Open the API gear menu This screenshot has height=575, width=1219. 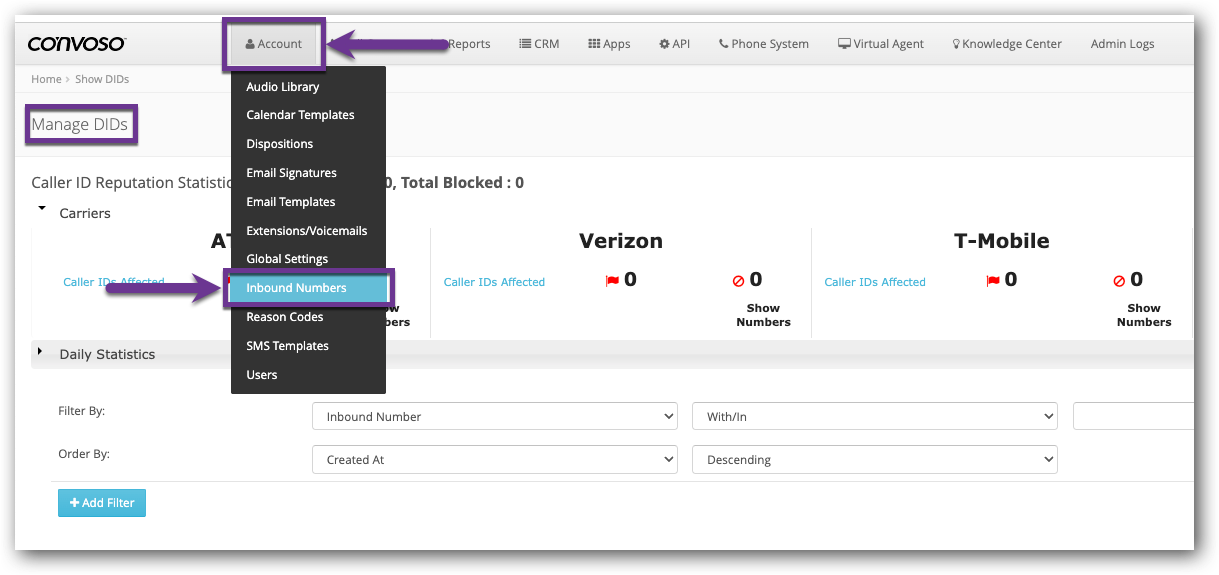tap(674, 44)
